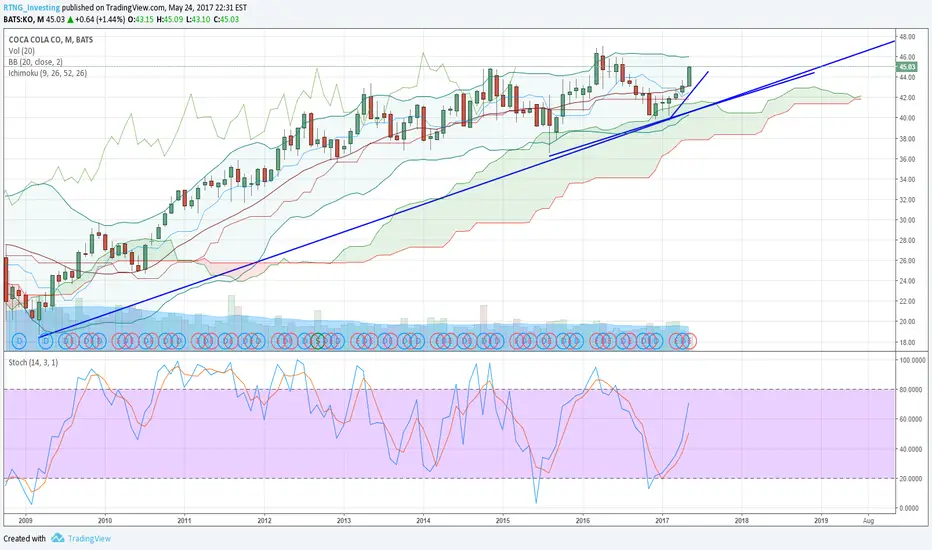Click the 20.0000 stochastic axis value

(x=912, y=479)
